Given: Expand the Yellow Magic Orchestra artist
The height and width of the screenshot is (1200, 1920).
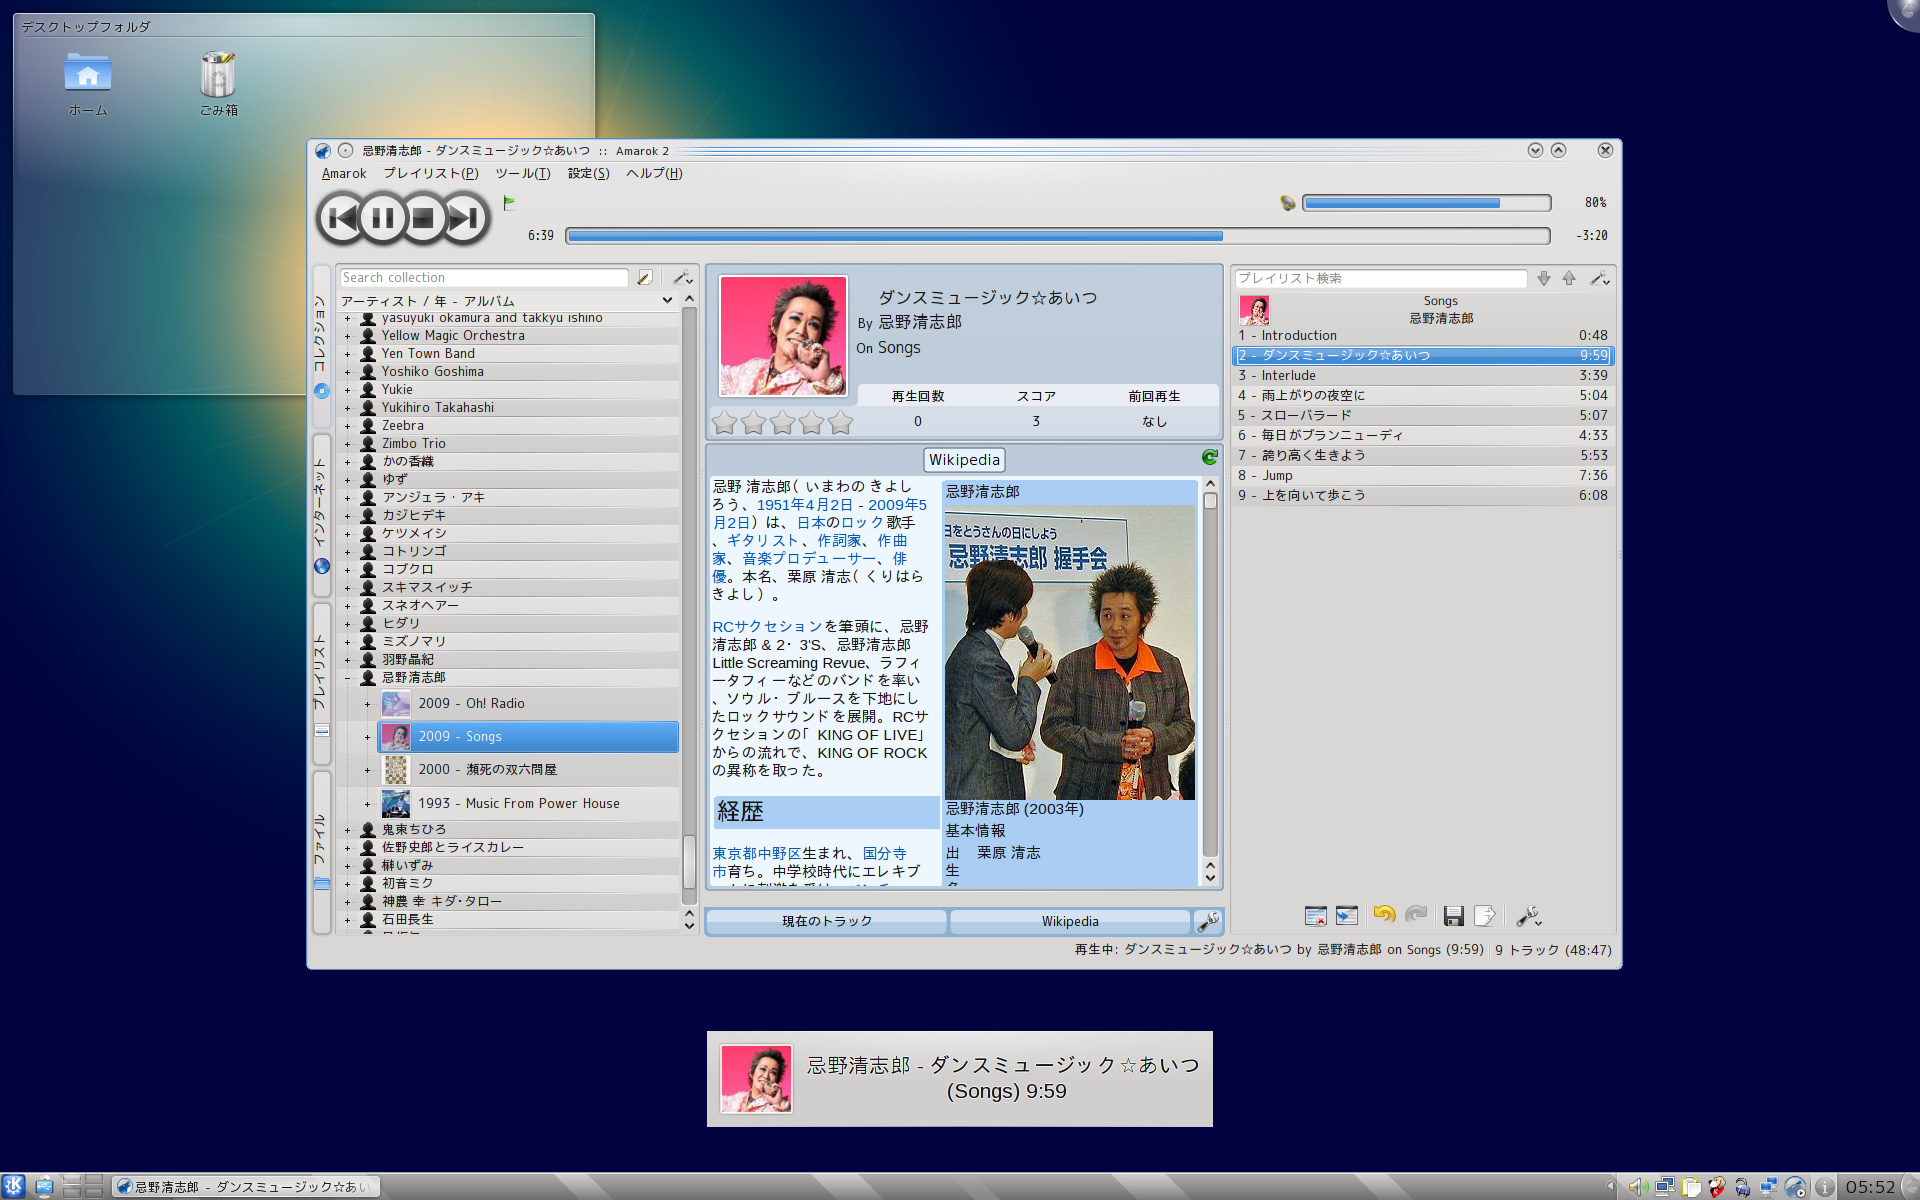Looking at the screenshot, I should click(348, 336).
